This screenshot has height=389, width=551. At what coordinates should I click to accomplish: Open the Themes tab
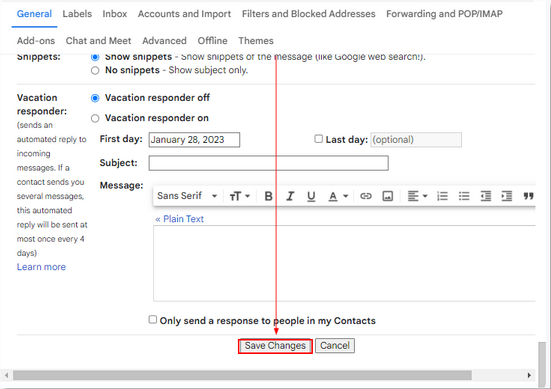(256, 41)
